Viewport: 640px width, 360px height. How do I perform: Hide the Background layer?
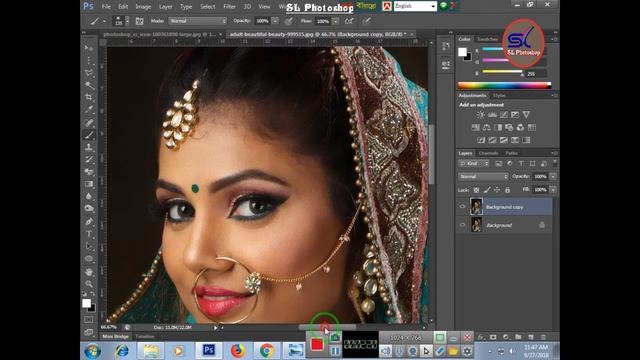click(x=462, y=225)
